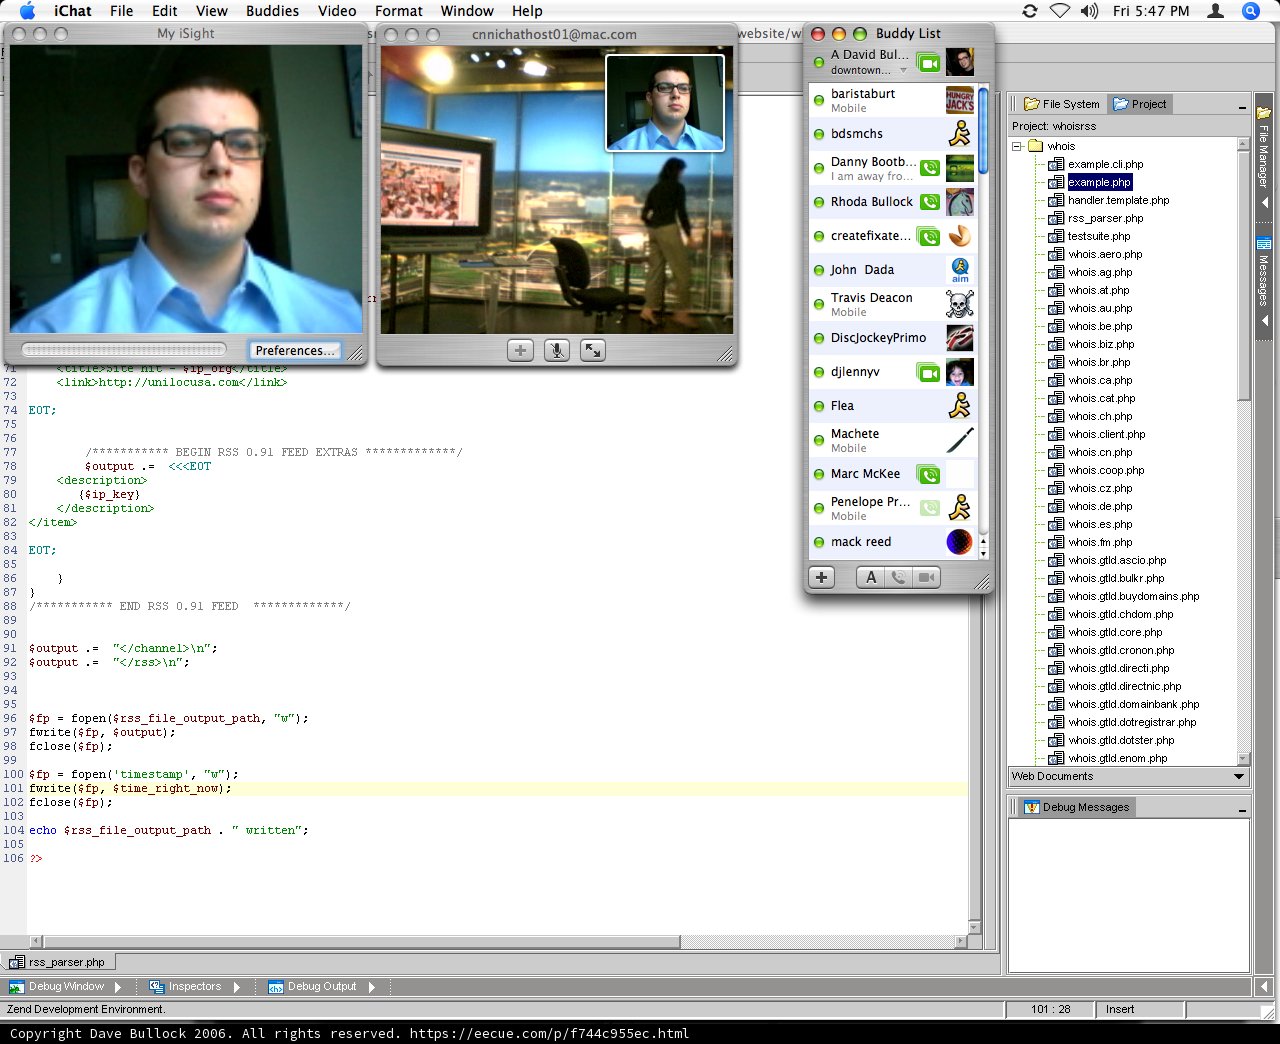Start video chat with djlennyv via camera icon

929,373
